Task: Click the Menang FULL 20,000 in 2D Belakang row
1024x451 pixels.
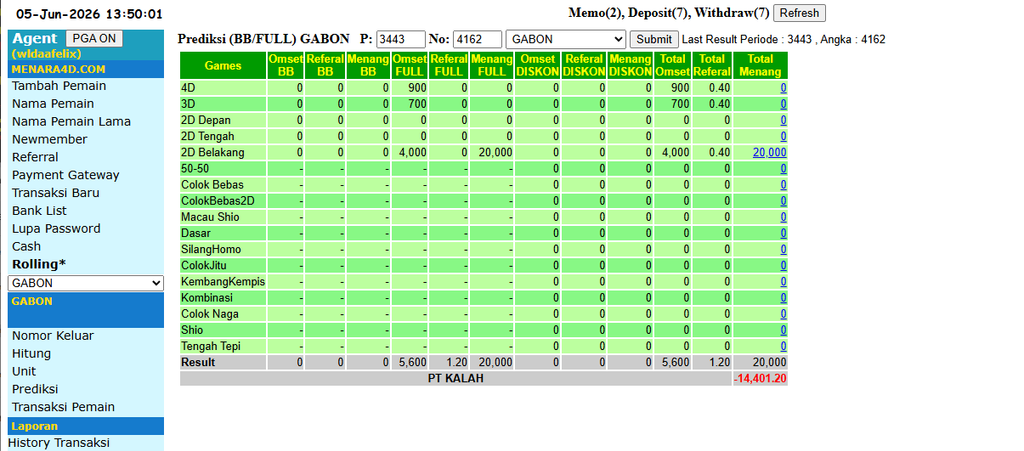Action: point(495,153)
